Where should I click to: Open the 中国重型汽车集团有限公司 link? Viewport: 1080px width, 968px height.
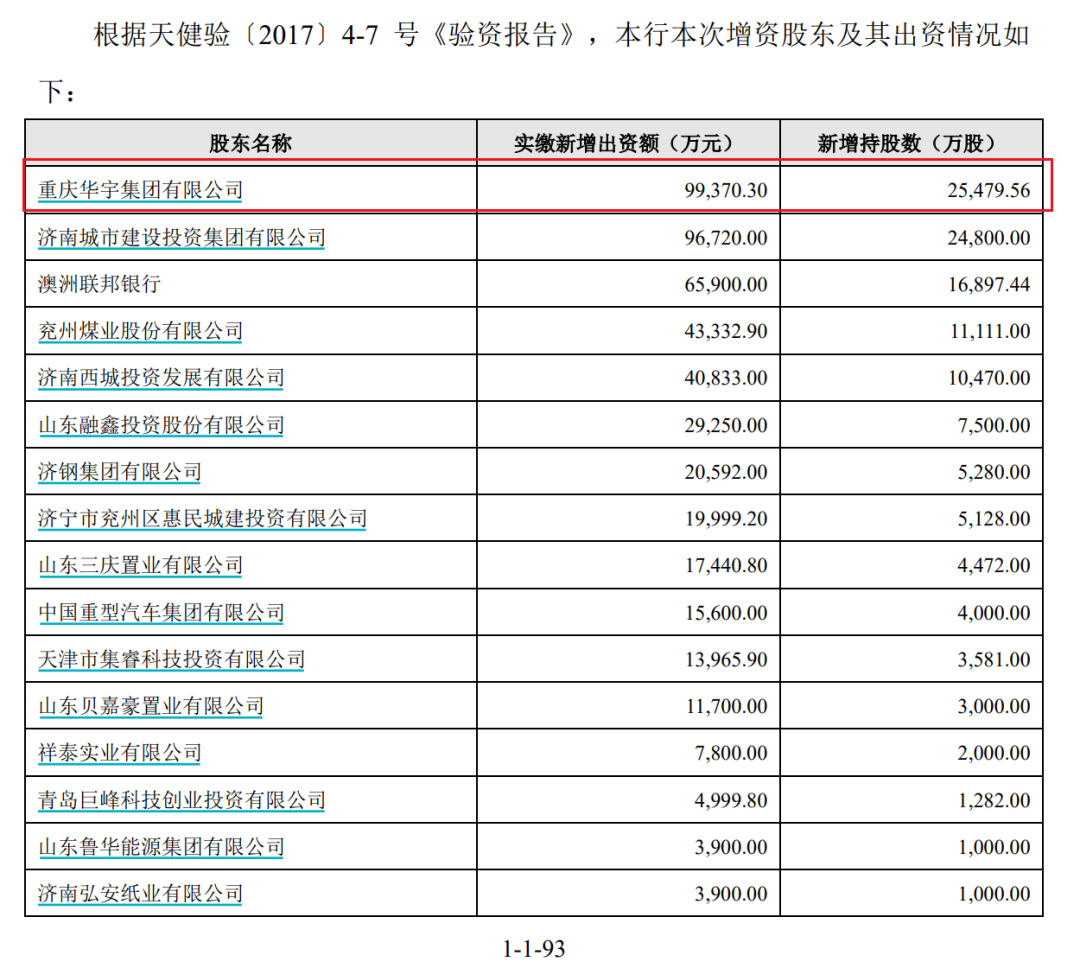click(161, 613)
